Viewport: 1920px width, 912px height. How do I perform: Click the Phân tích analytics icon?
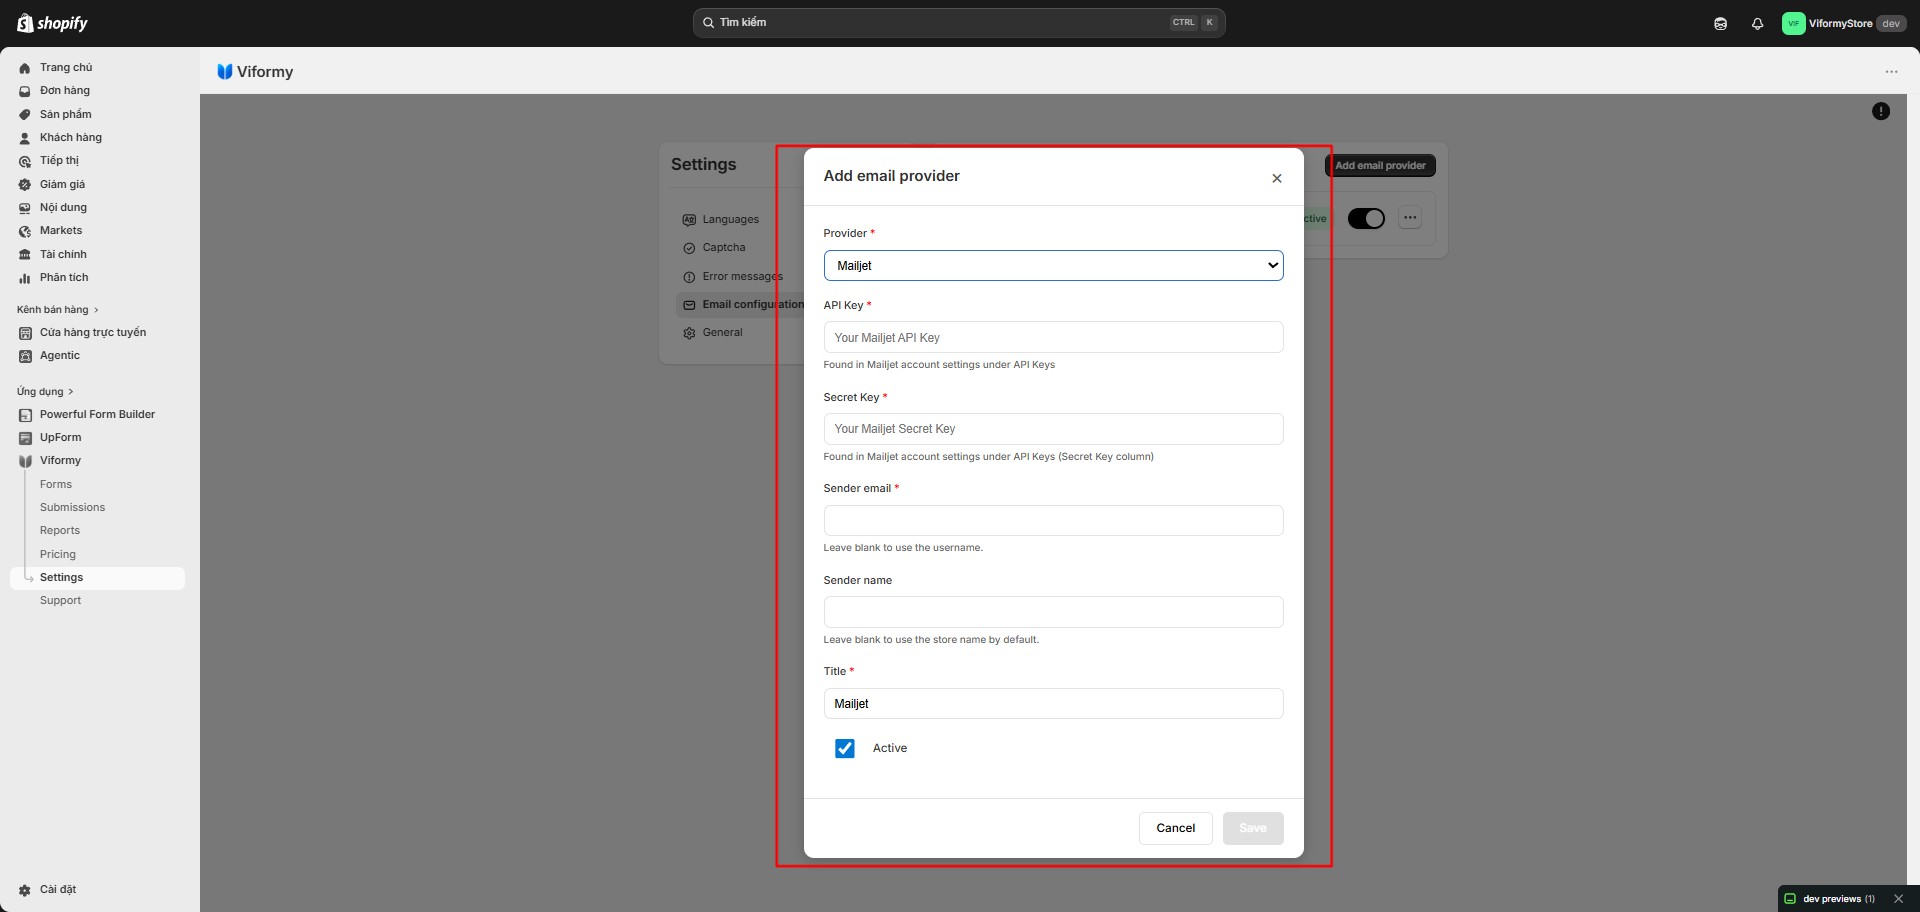coord(25,278)
